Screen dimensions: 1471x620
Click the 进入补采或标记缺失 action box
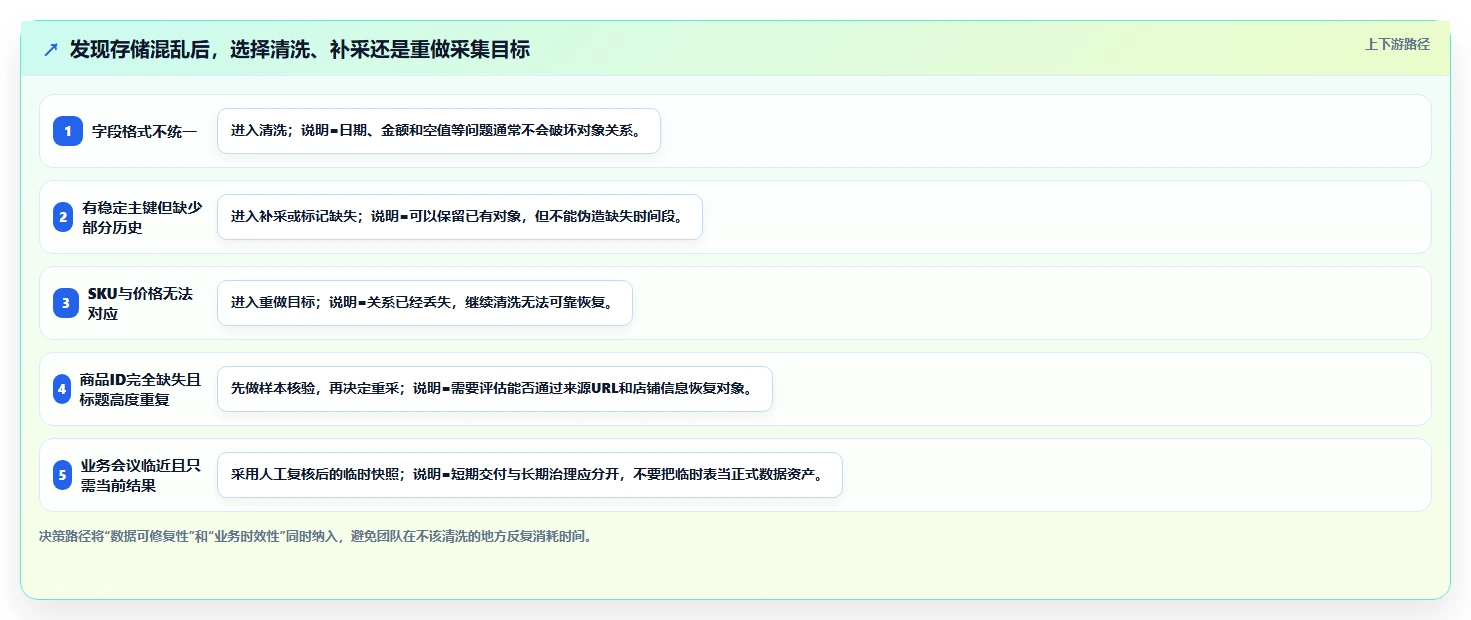460,217
